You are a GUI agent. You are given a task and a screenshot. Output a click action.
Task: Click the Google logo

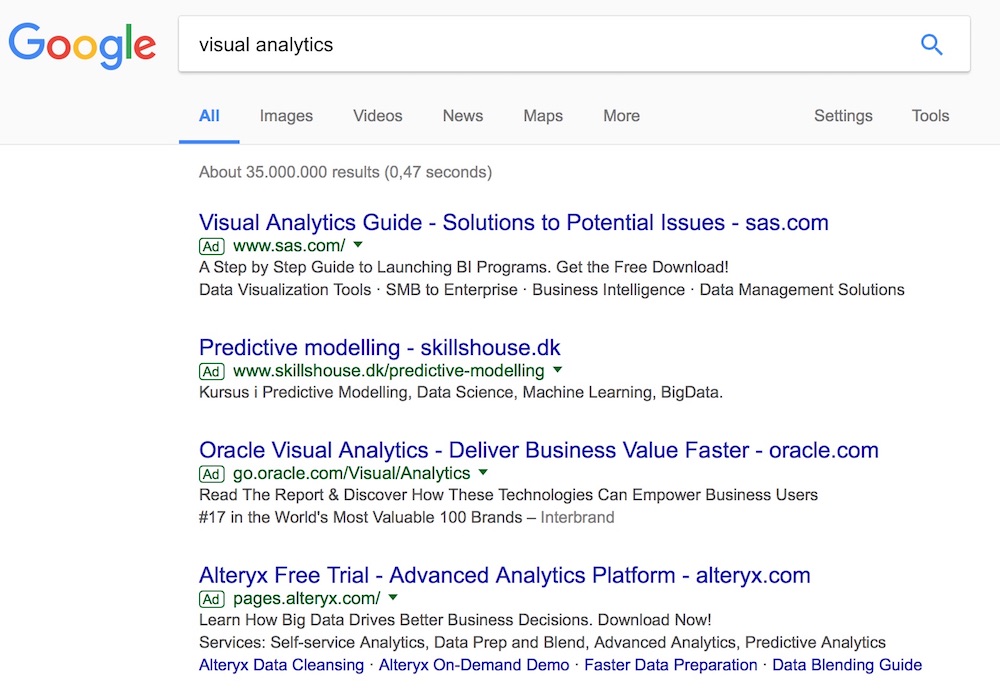pos(82,46)
